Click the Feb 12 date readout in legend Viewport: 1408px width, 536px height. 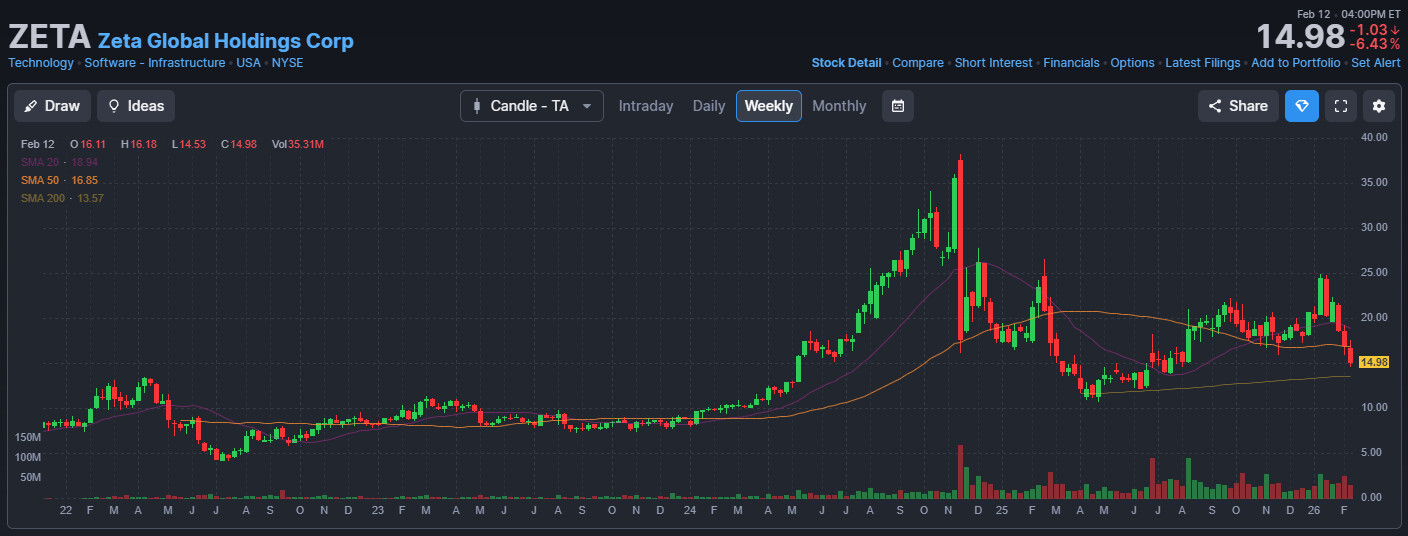click(36, 144)
